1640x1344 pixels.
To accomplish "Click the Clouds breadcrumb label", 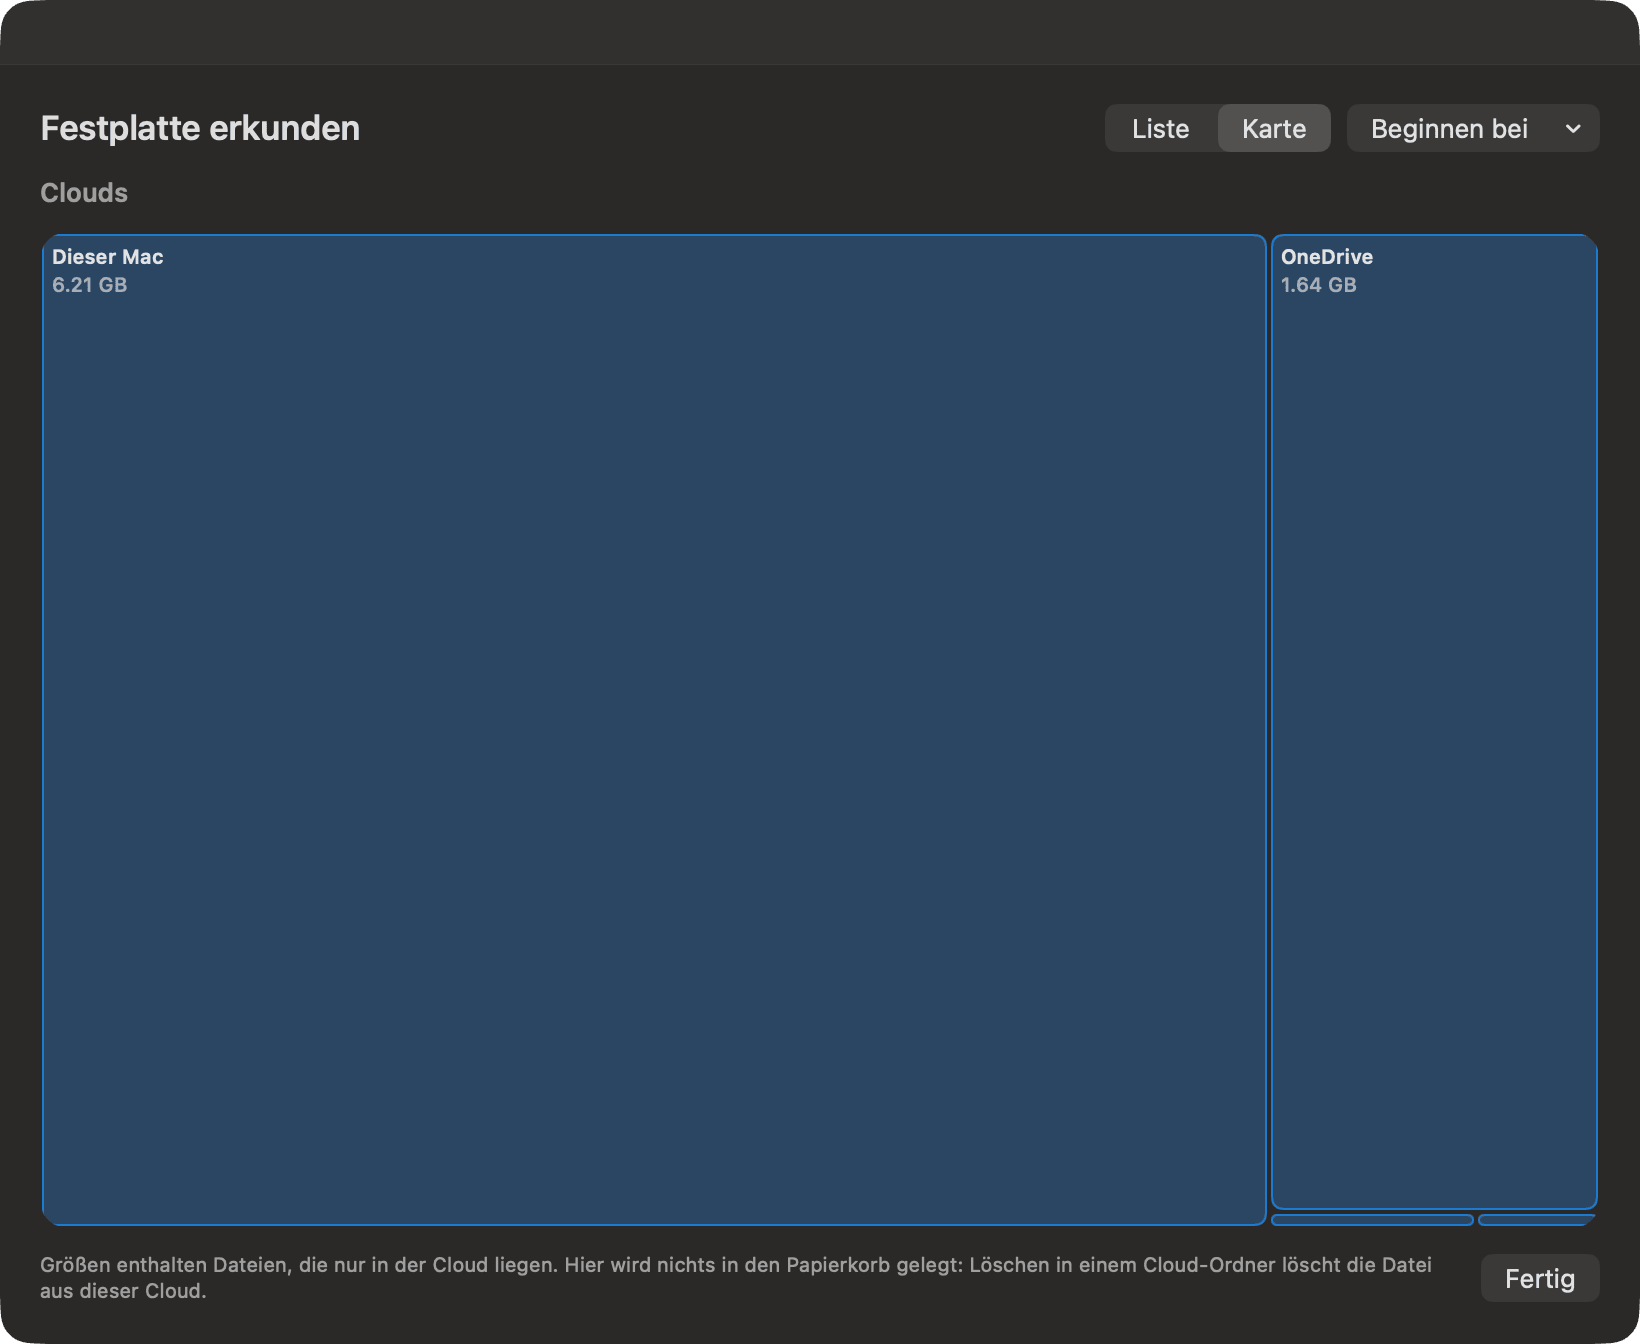I will pyautogui.click(x=84, y=193).
